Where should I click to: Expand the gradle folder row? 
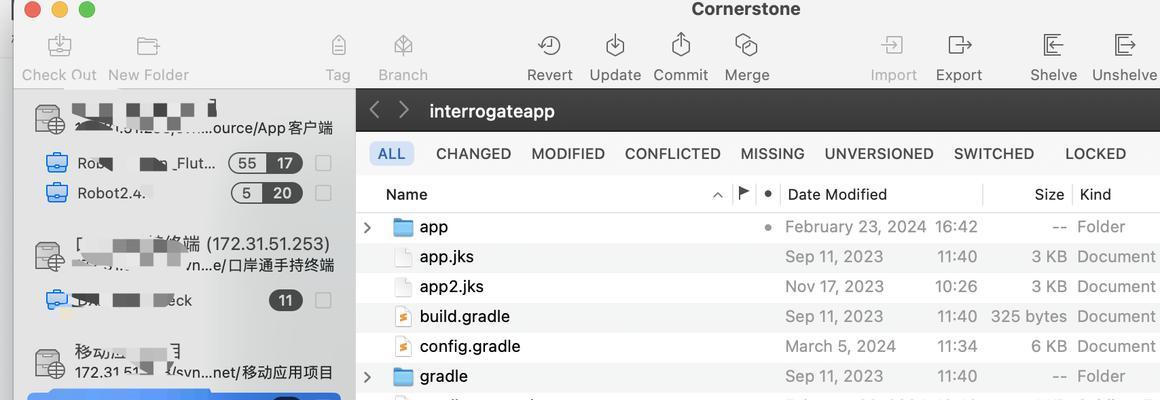click(x=368, y=376)
